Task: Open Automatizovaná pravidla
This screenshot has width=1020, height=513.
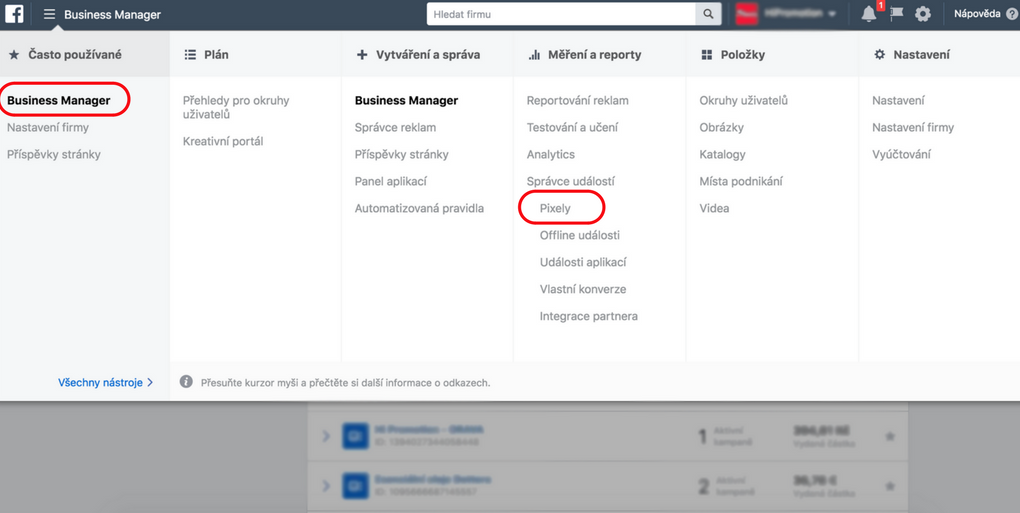Action: (x=420, y=209)
